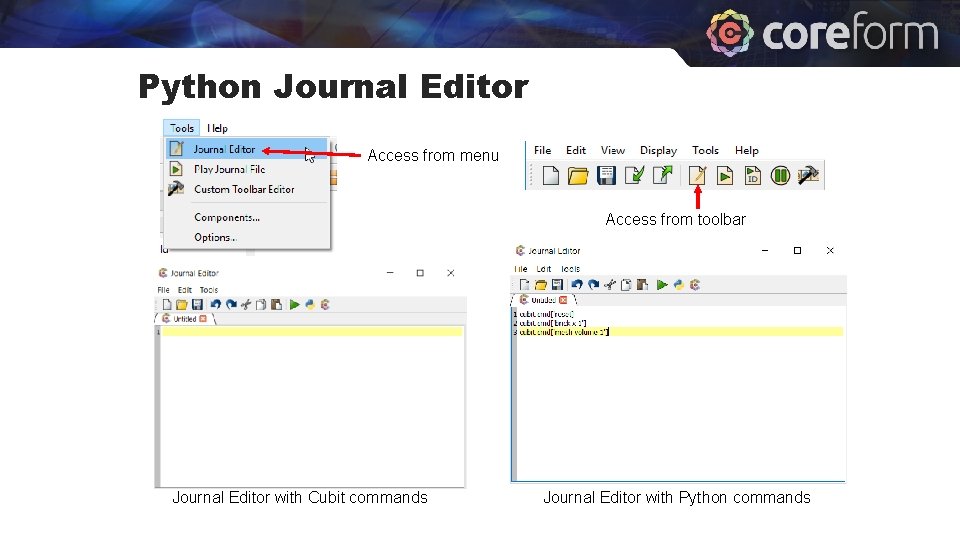The width and height of the screenshot is (960, 540).
Task: Click Paste icon in Python-commands Journal Editor
Action: pos(642,285)
